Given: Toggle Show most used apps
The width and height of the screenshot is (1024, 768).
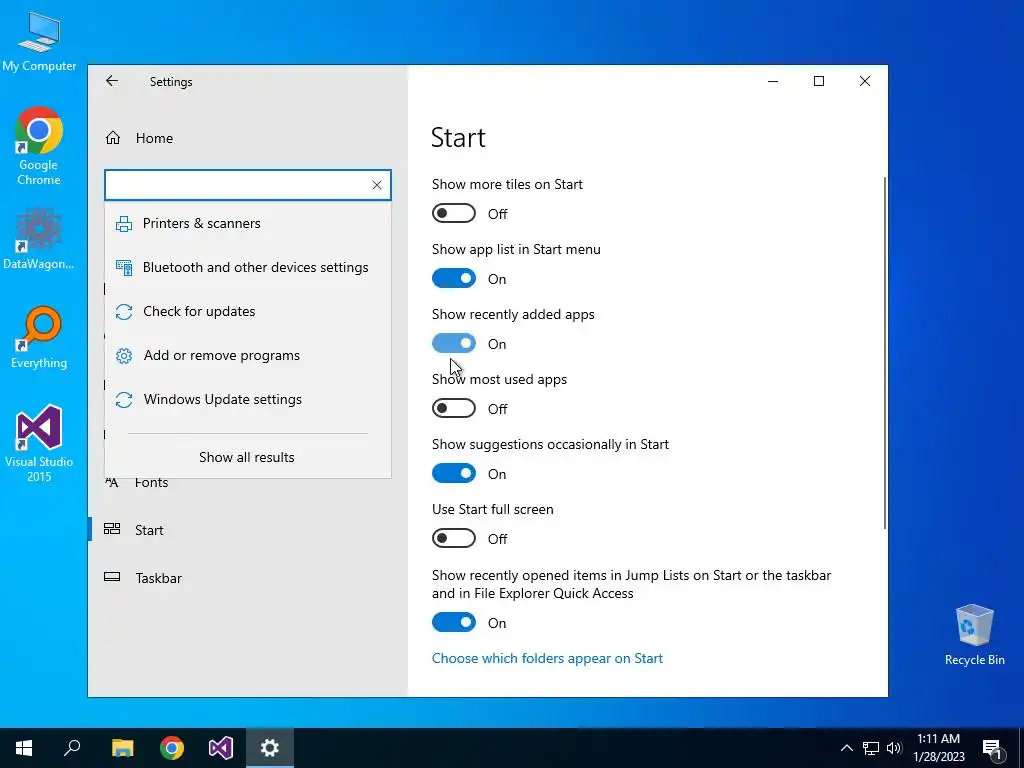Looking at the screenshot, I should tap(454, 409).
